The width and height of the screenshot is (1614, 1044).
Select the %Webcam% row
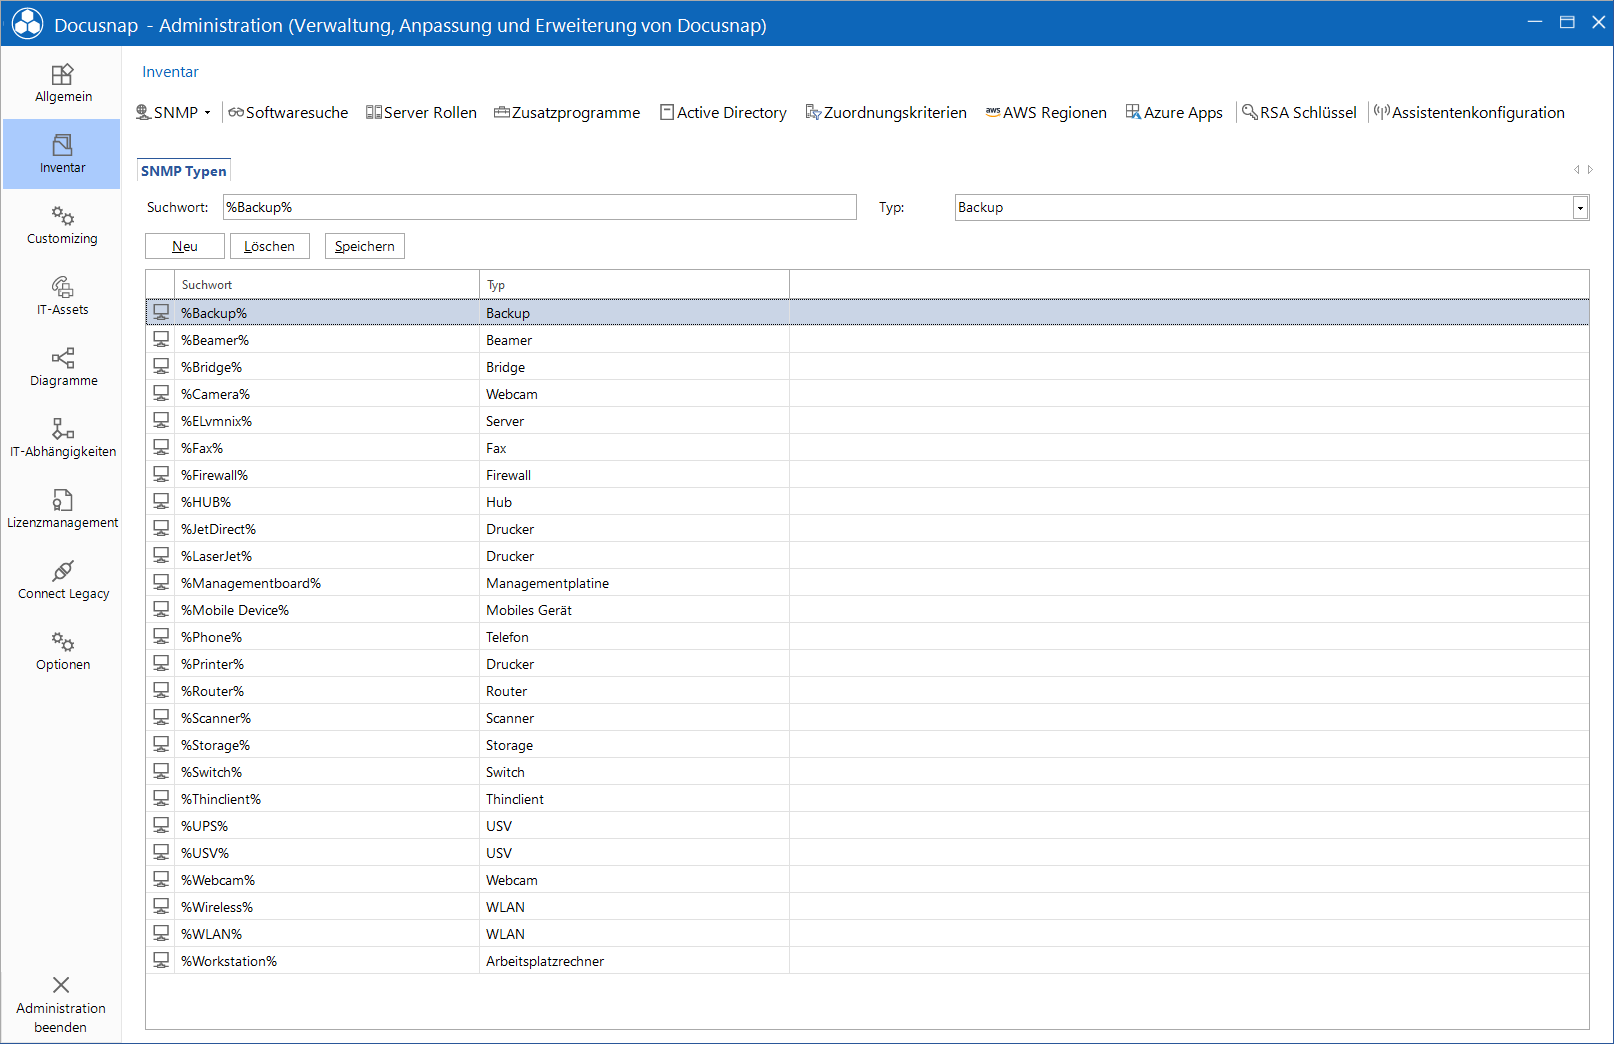[x=867, y=880]
